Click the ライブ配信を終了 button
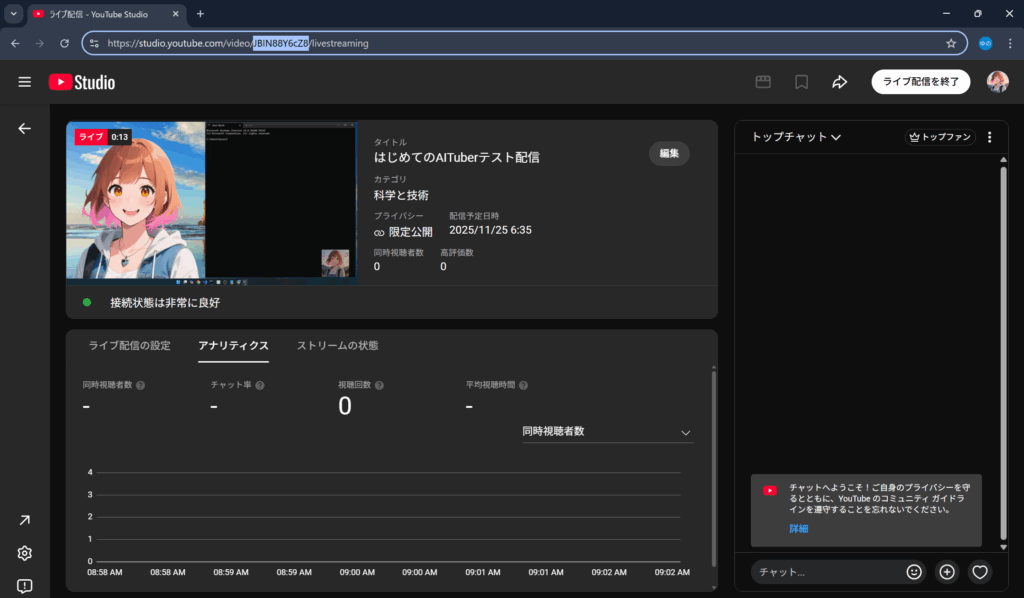The image size is (1024, 598). (920, 82)
